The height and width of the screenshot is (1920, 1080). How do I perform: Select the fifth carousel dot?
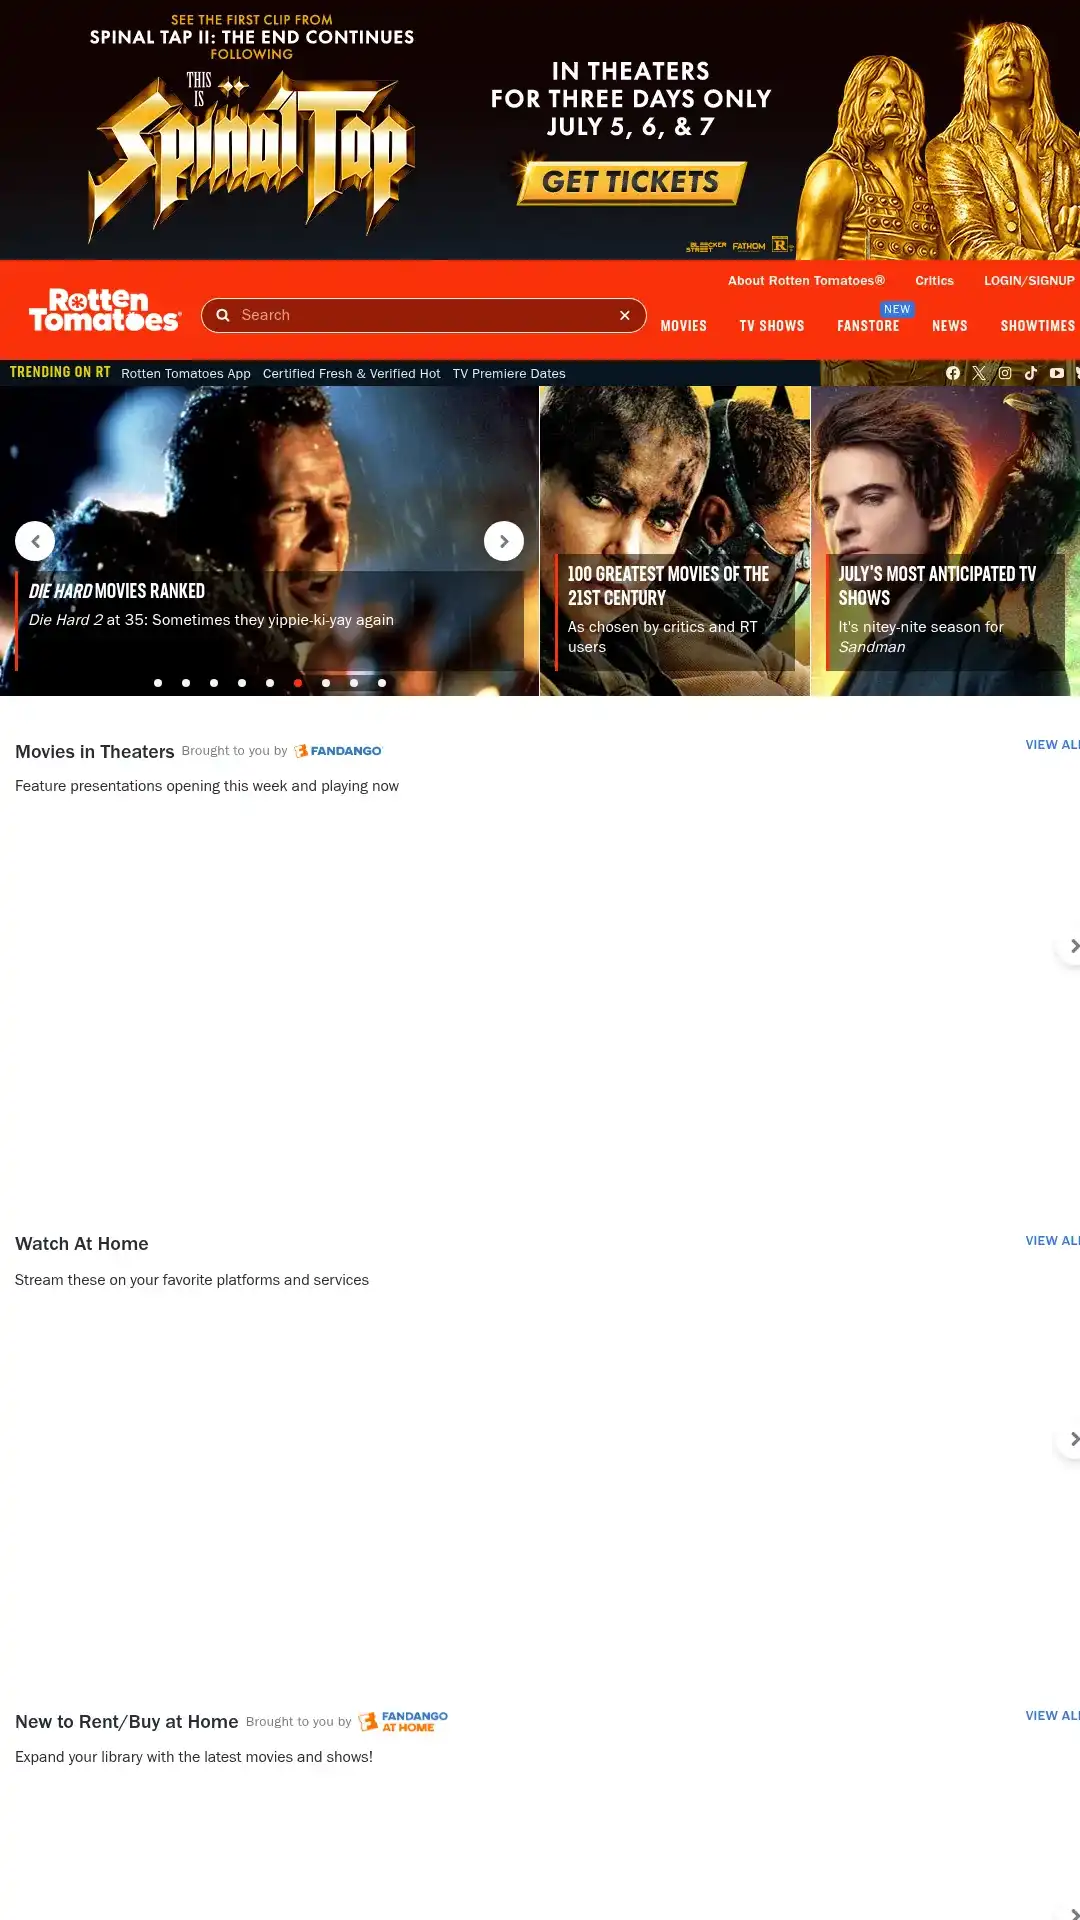click(270, 683)
